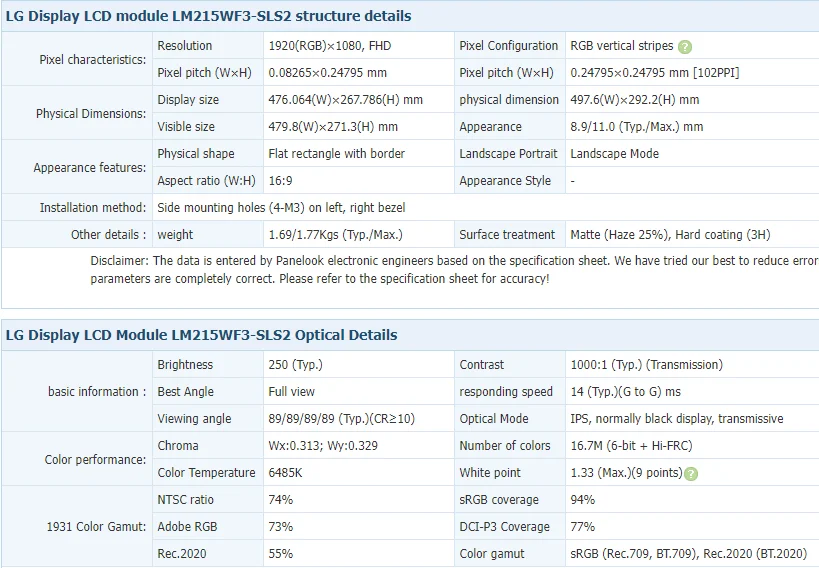Click visible size 479.8(W)×271.3(H) mm

pyautogui.click(x=333, y=127)
